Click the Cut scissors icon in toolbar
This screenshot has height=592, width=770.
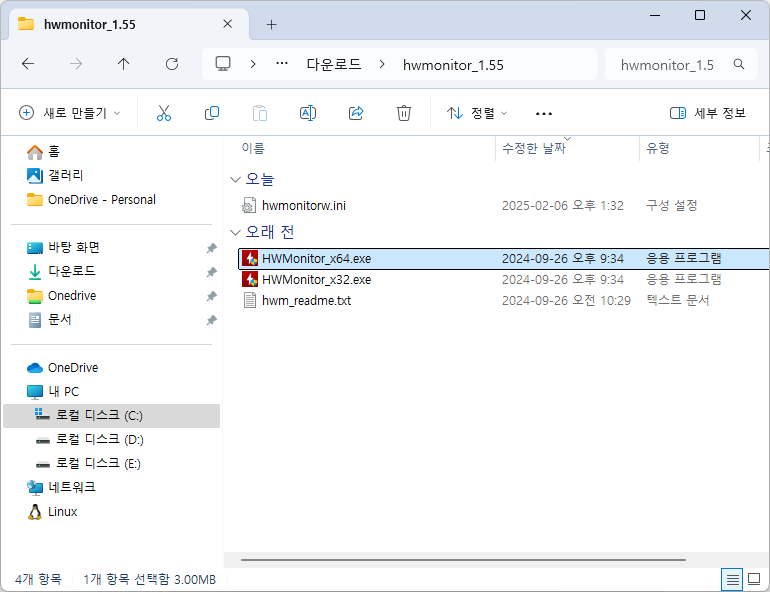pos(164,113)
